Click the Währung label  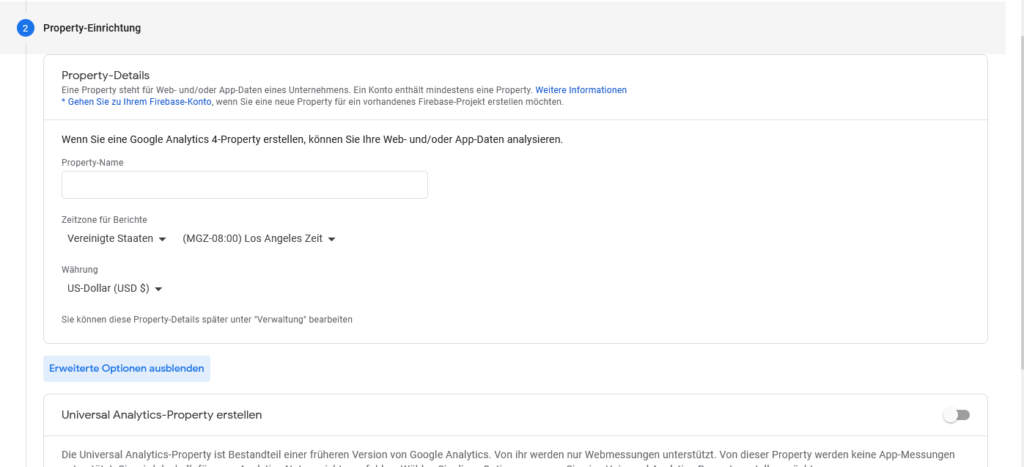pyautogui.click(x=79, y=270)
